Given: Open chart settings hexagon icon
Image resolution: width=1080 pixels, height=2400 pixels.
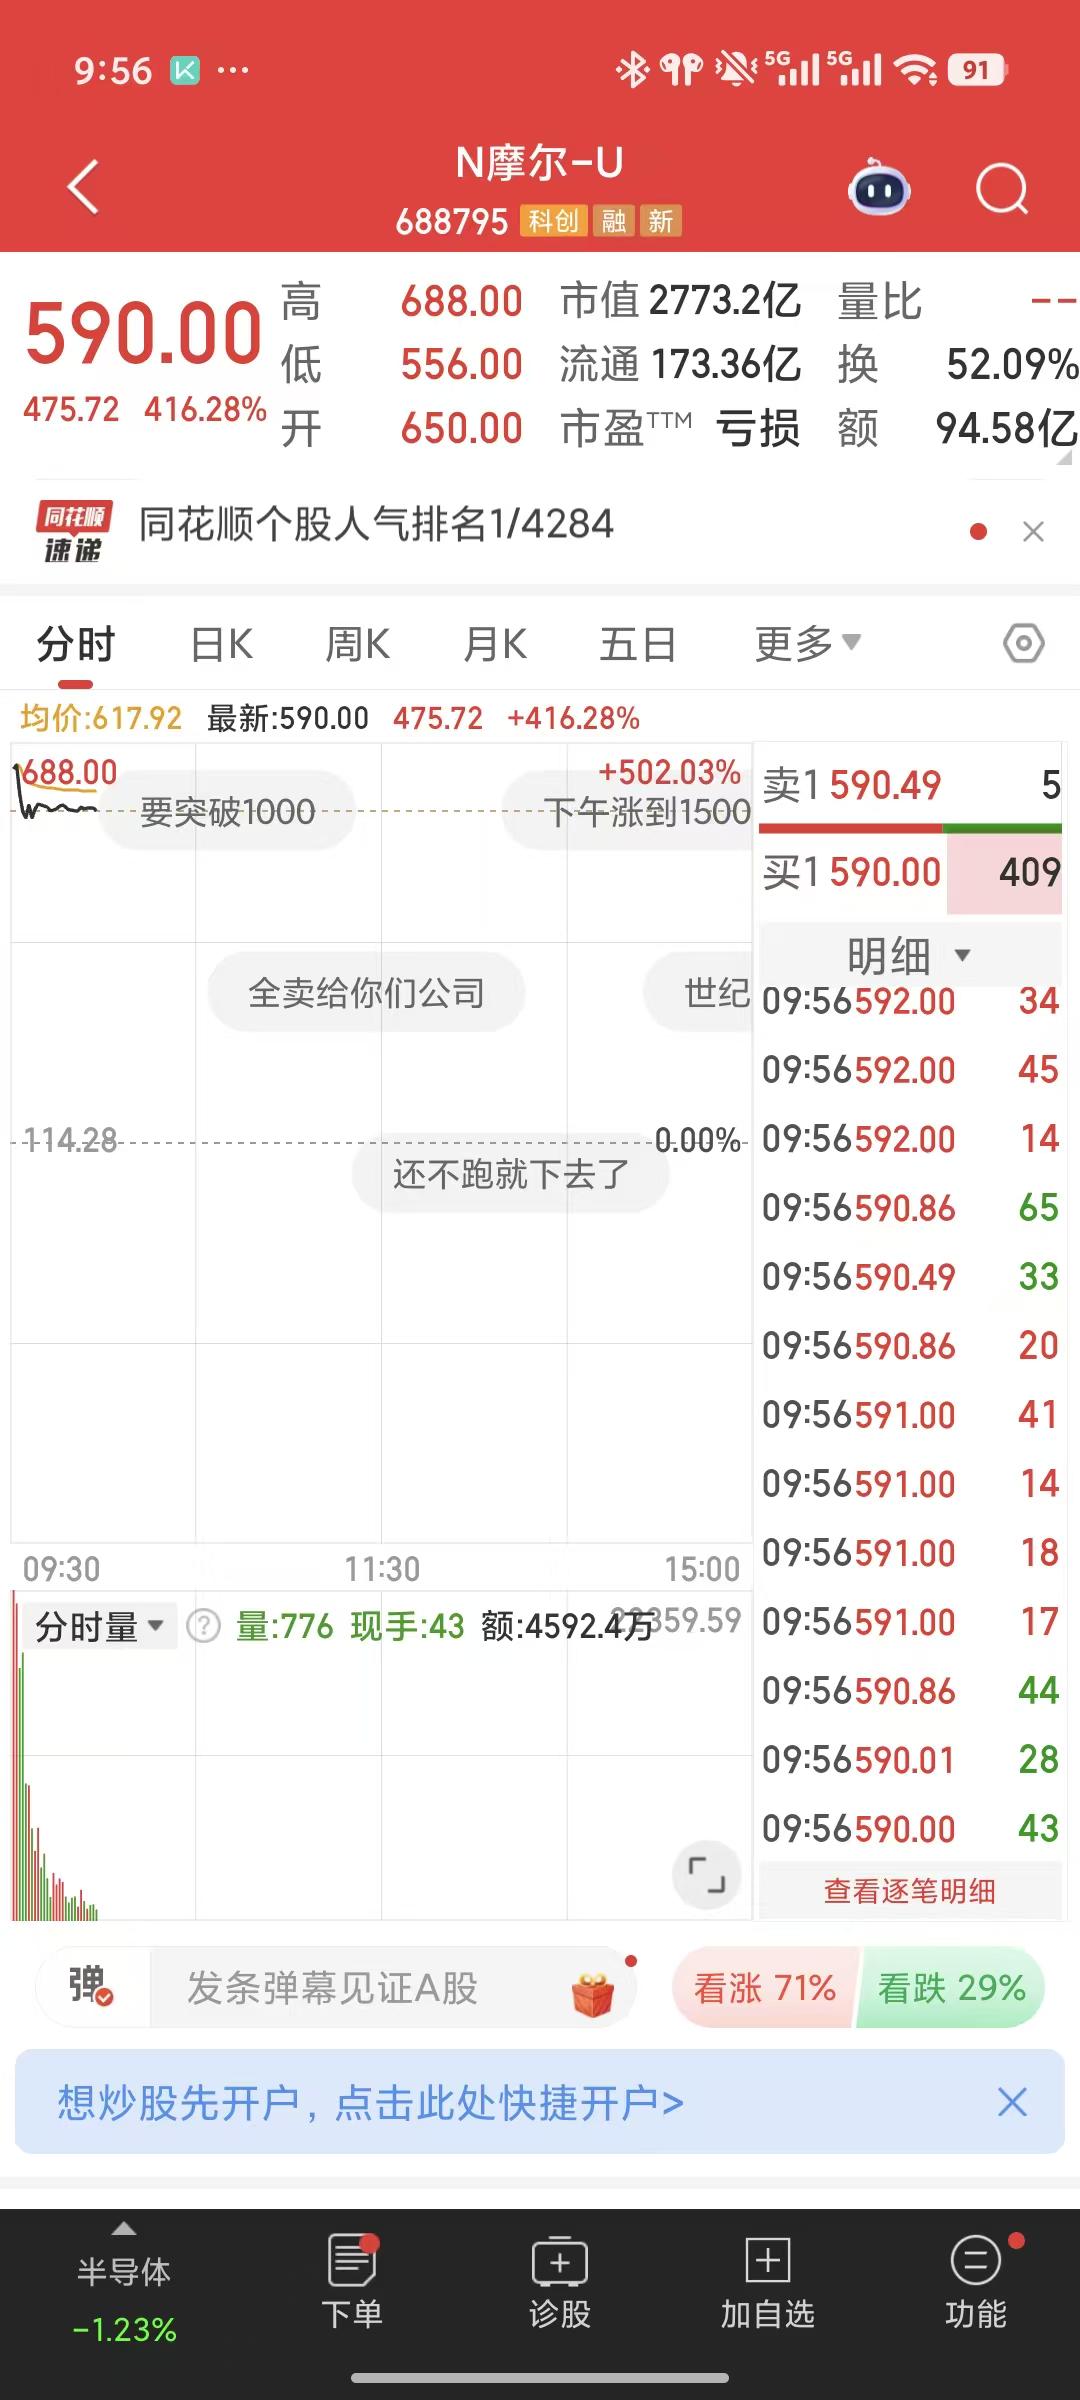Looking at the screenshot, I should pos(1023,643).
